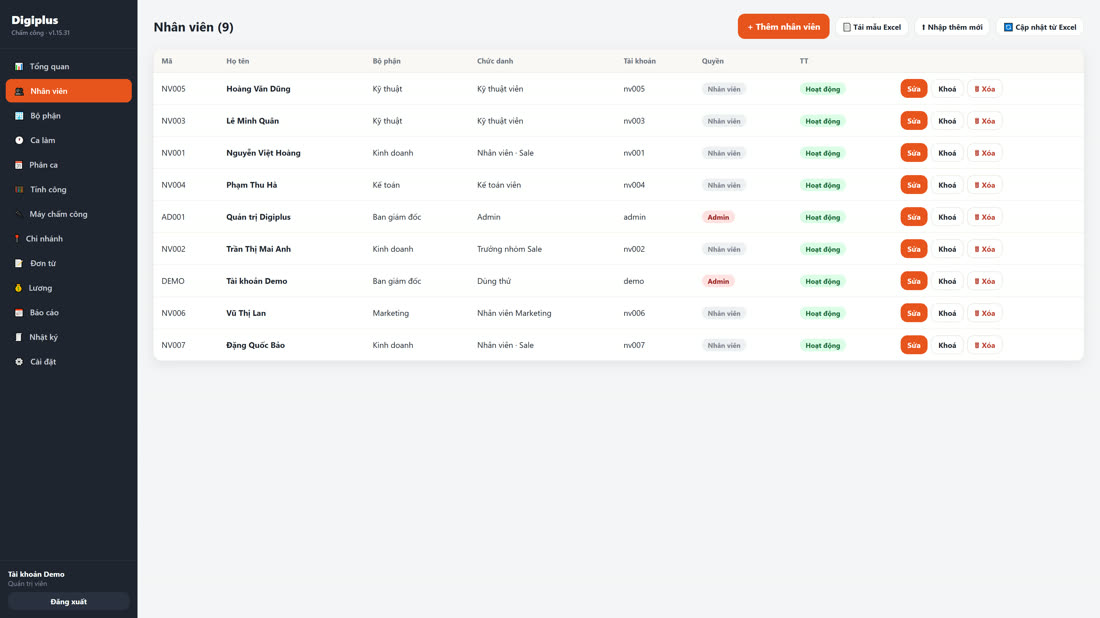Viewport: 1100px width, 618px height.
Task: Edit Hoàng Văn Dũng with Sửa
Action: [913, 89]
